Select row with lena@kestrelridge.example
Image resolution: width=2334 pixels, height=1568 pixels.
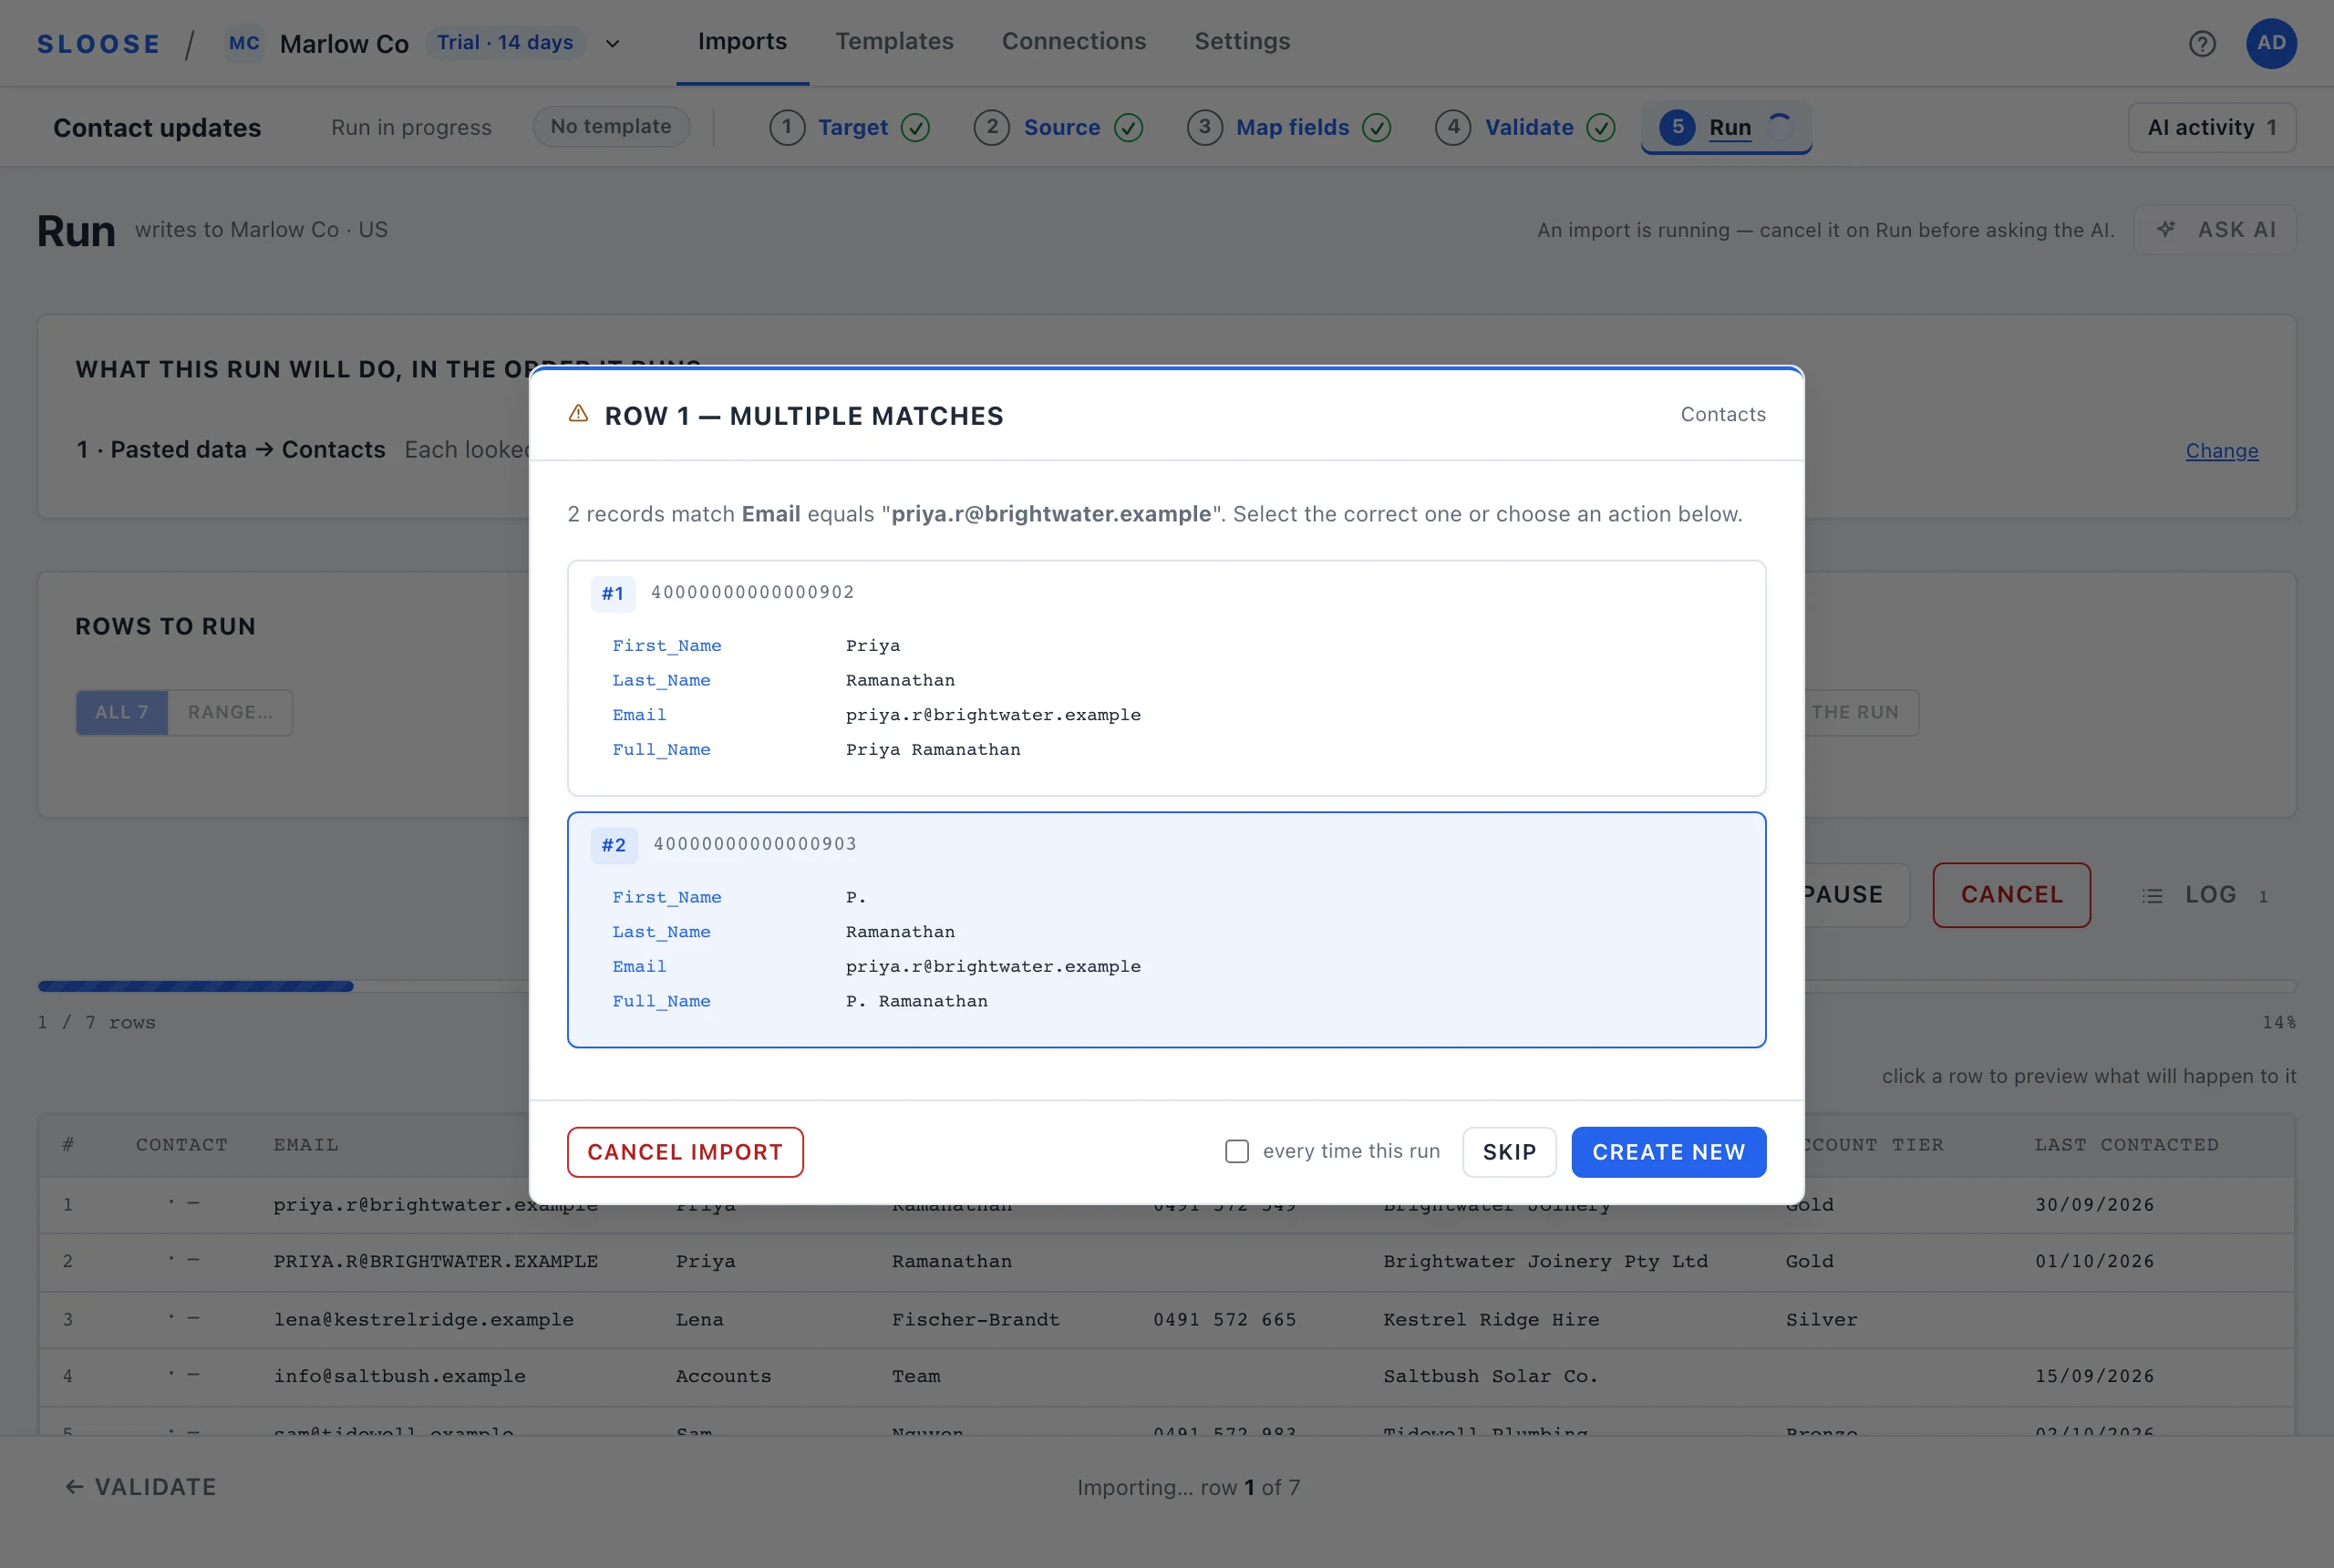1166,1319
